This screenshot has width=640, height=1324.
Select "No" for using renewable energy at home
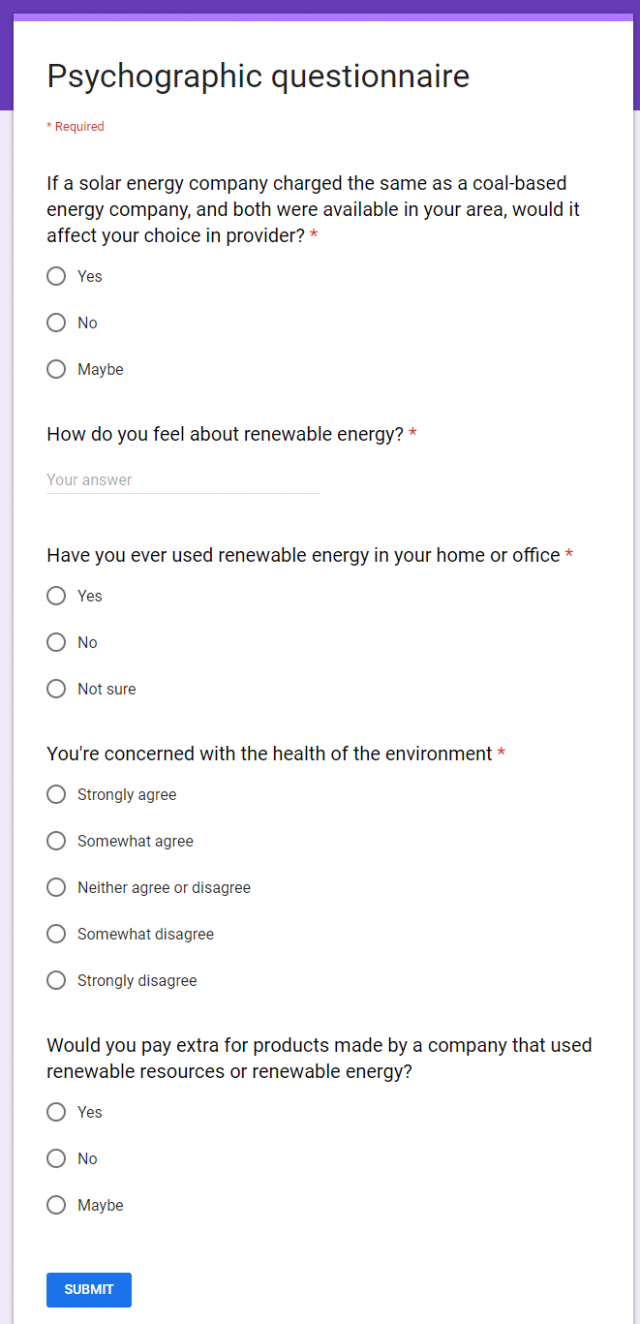point(56,642)
